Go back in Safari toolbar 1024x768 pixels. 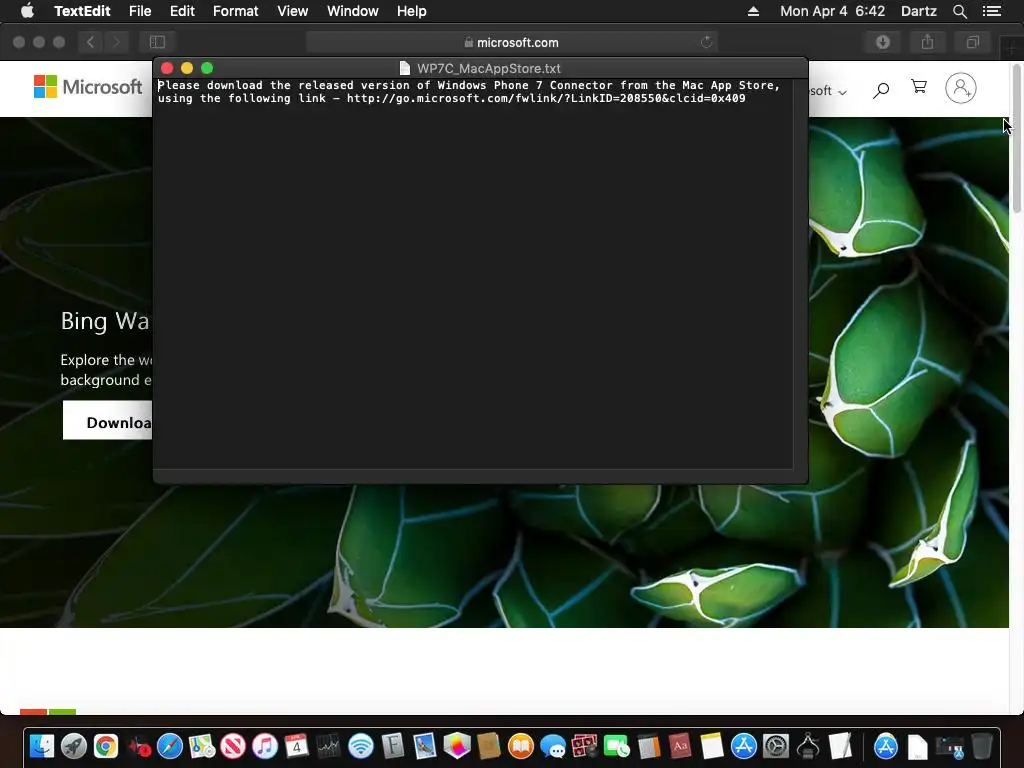tap(91, 42)
